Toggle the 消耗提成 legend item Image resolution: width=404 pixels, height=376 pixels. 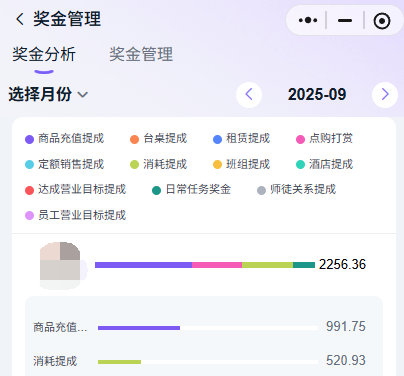click(159, 164)
